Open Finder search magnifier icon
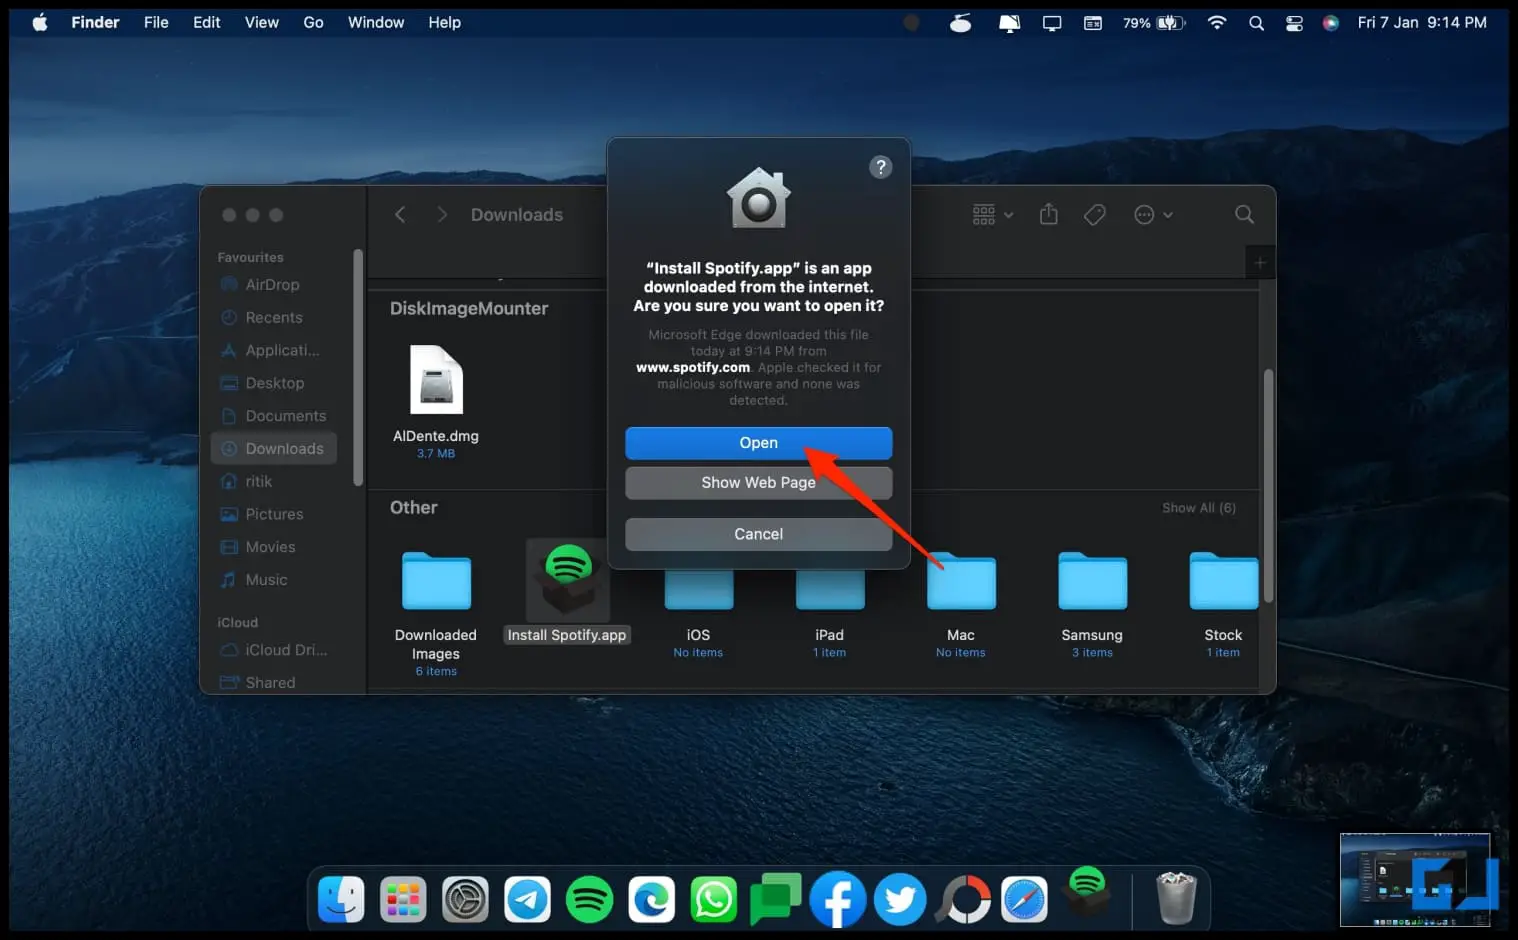The height and width of the screenshot is (940, 1518). pos(1244,214)
